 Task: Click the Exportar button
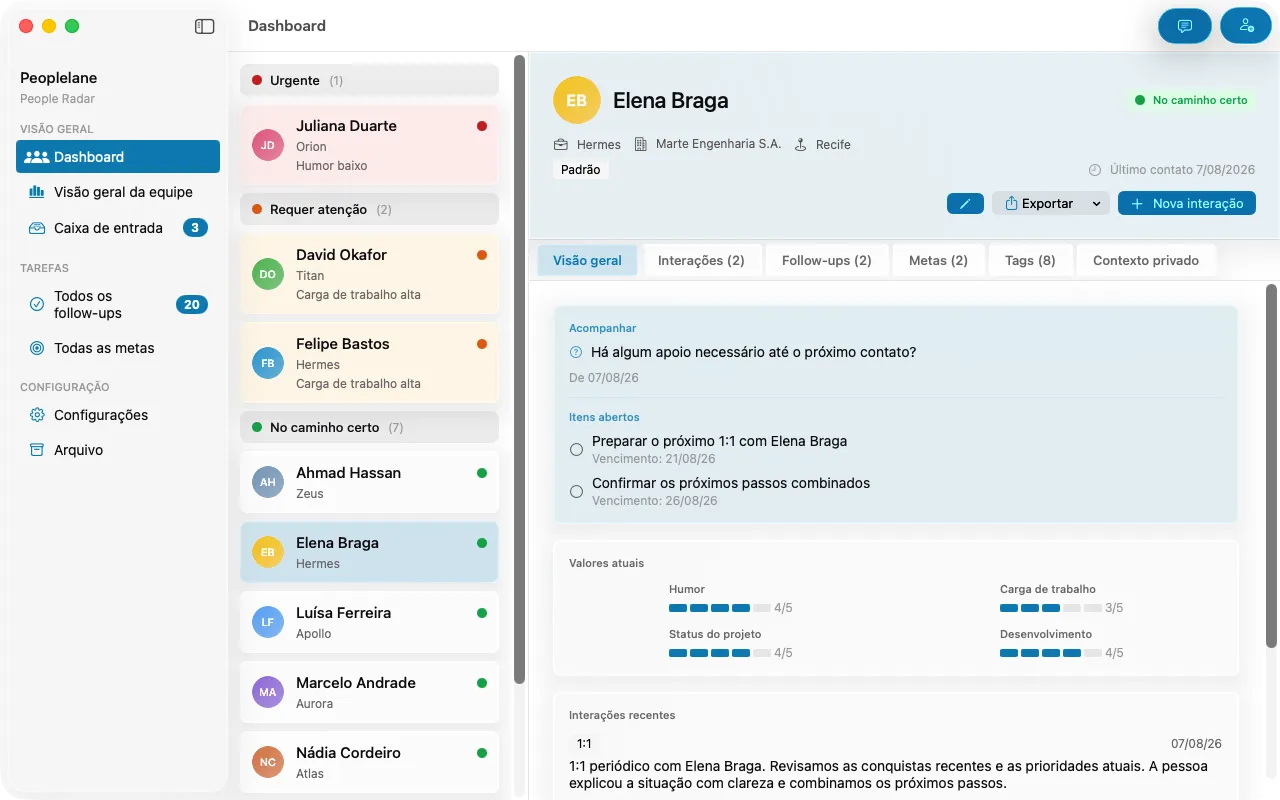click(x=1039, y=203)
